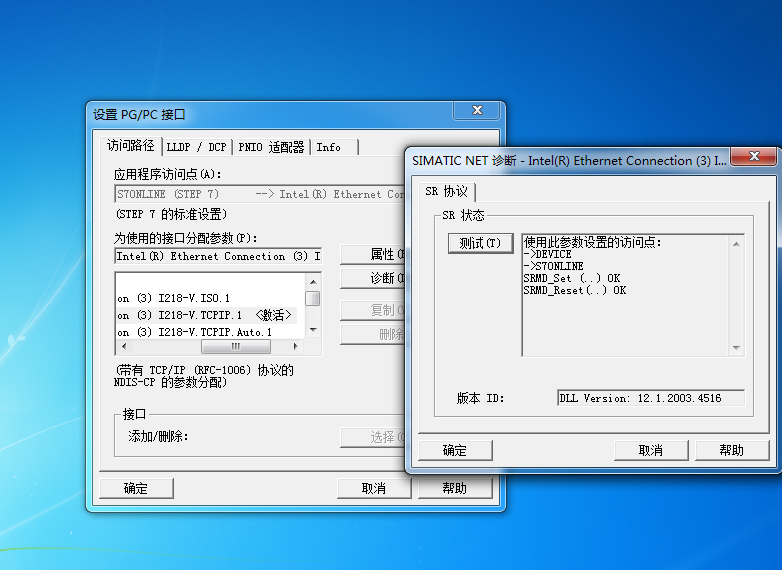Click the S7ONLINE access point field
The height and width of the screenshot is (570, 782).
[259, 194]
